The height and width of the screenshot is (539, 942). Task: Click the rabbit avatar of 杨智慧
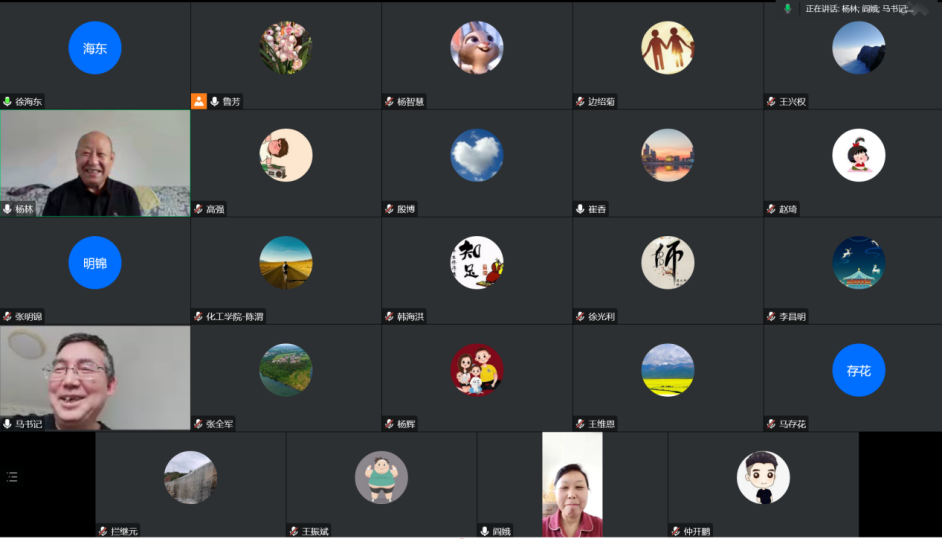pyautogui.click(x=477, y=48)
